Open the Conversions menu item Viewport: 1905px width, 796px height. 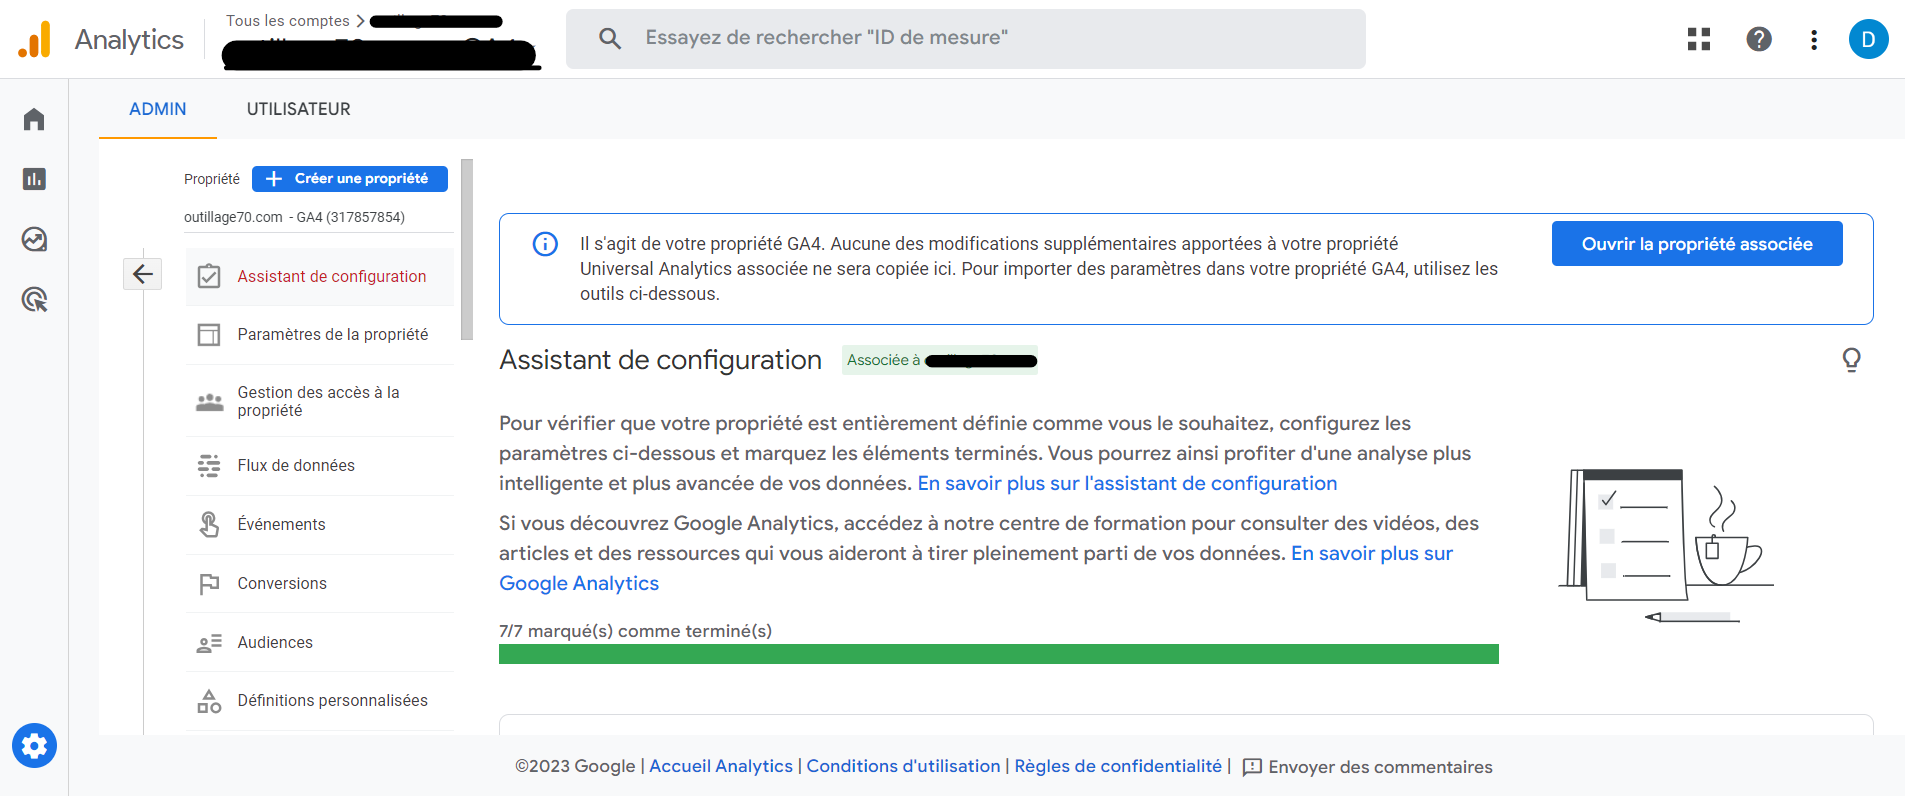click(320, 584)
